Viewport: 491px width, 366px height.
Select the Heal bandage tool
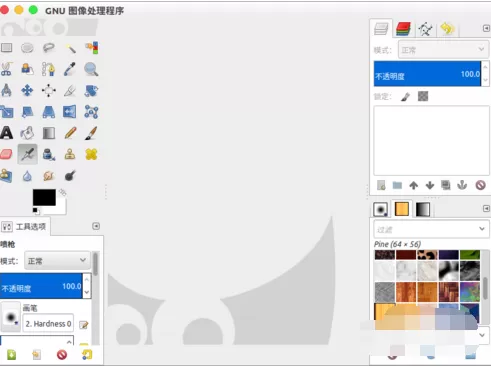coord(91,154)
